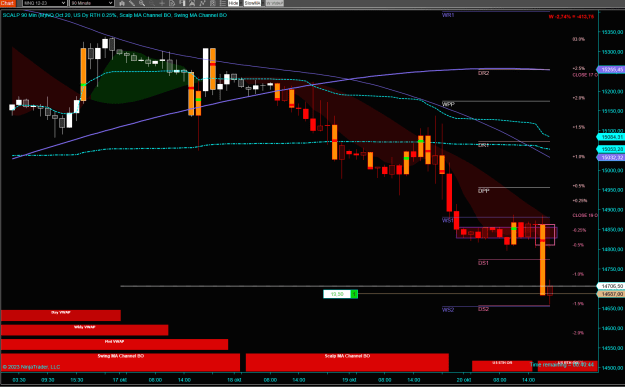Viewport: 625px width, 387px height.
Task: Click the WR1 pivot level label
Action: click(x=448, y=15)
